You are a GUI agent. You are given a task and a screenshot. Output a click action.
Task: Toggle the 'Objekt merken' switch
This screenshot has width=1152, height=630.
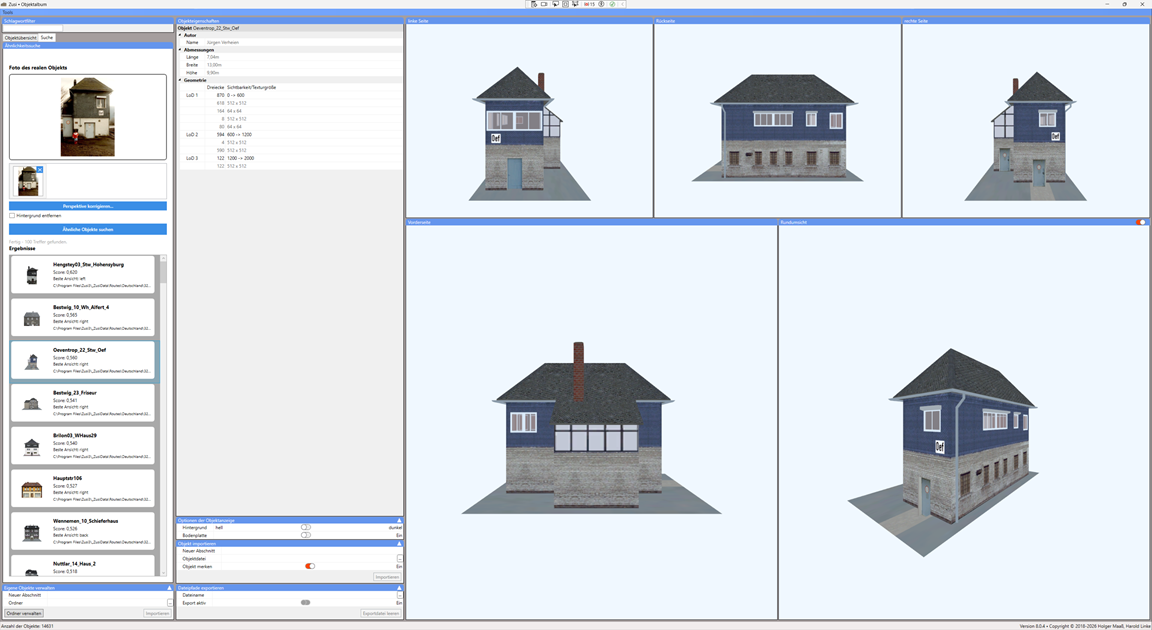[310, 566]
